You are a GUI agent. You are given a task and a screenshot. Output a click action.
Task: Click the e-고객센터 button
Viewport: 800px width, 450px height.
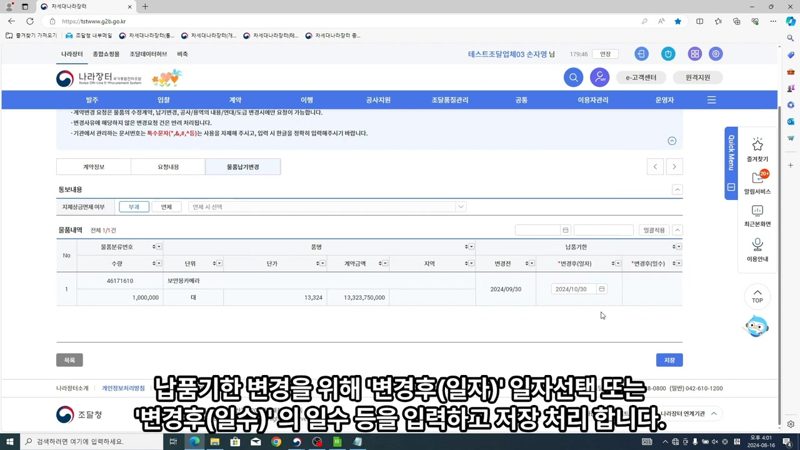tap(641, 78)
